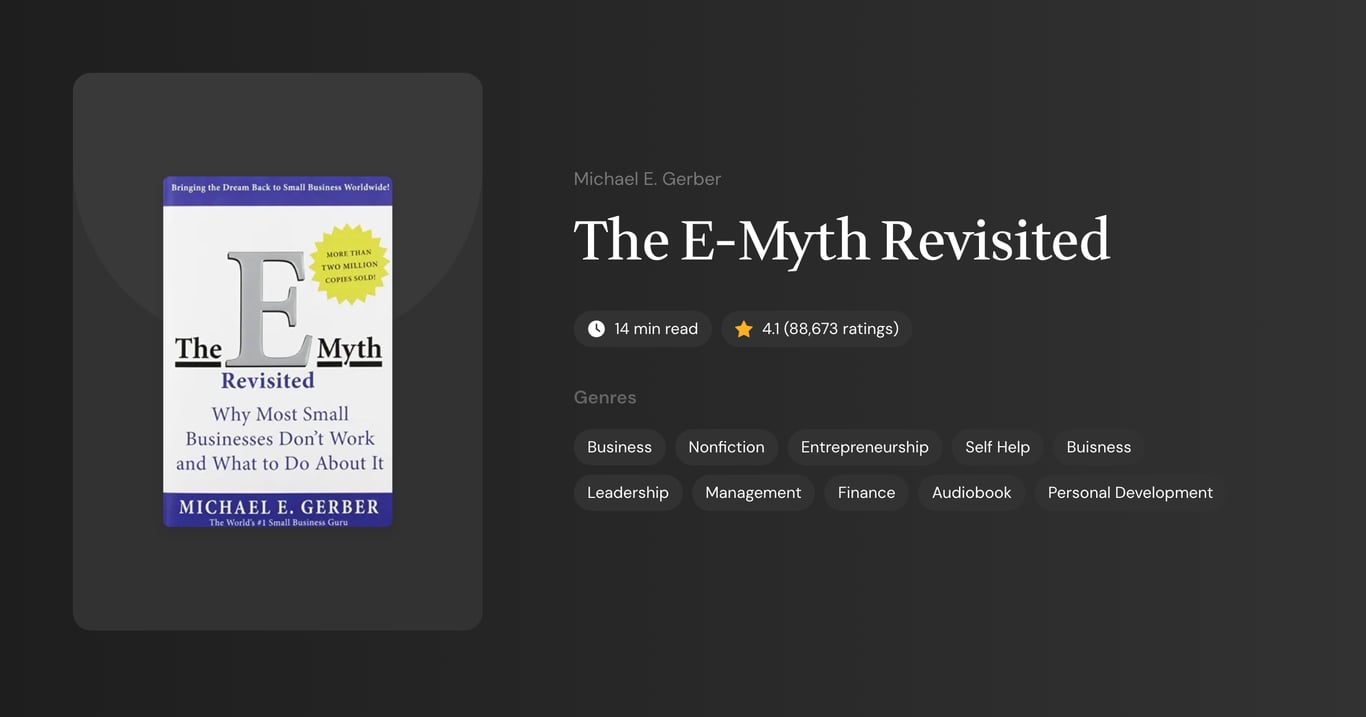
Task: Select the Audiobook genre tag
Action: 971,492
